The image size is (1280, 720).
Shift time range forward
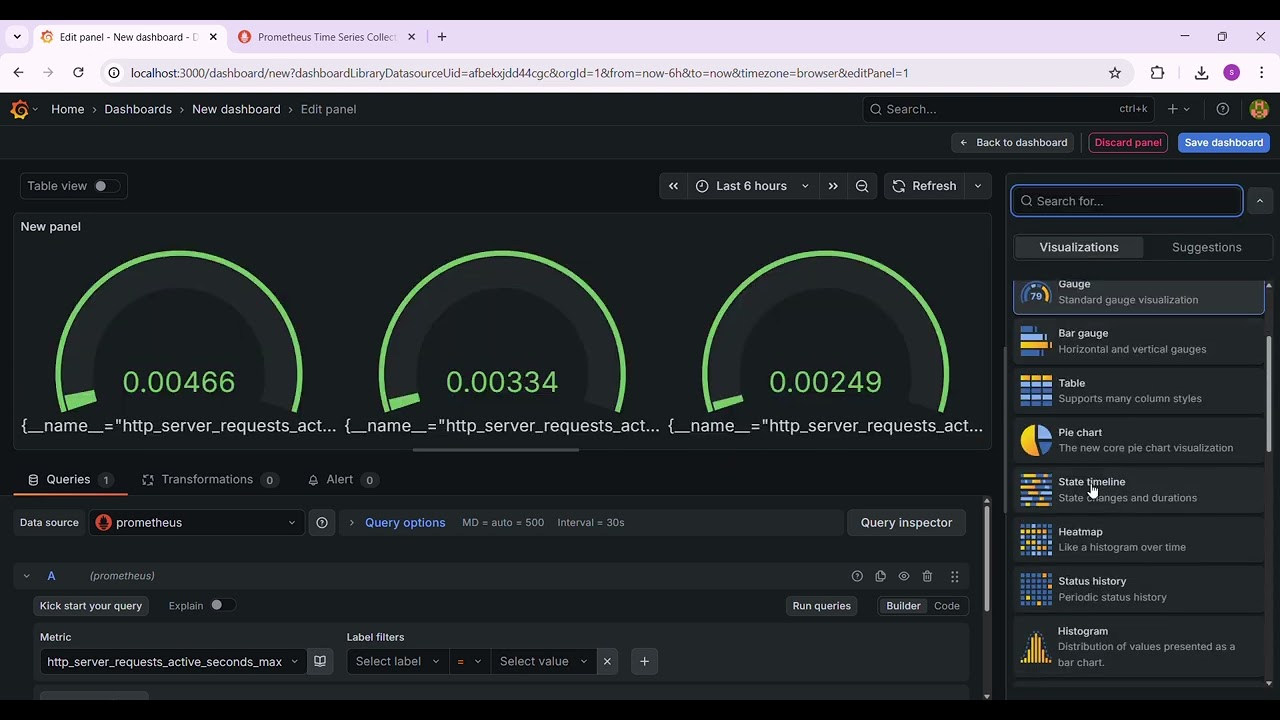coord(833,186)
